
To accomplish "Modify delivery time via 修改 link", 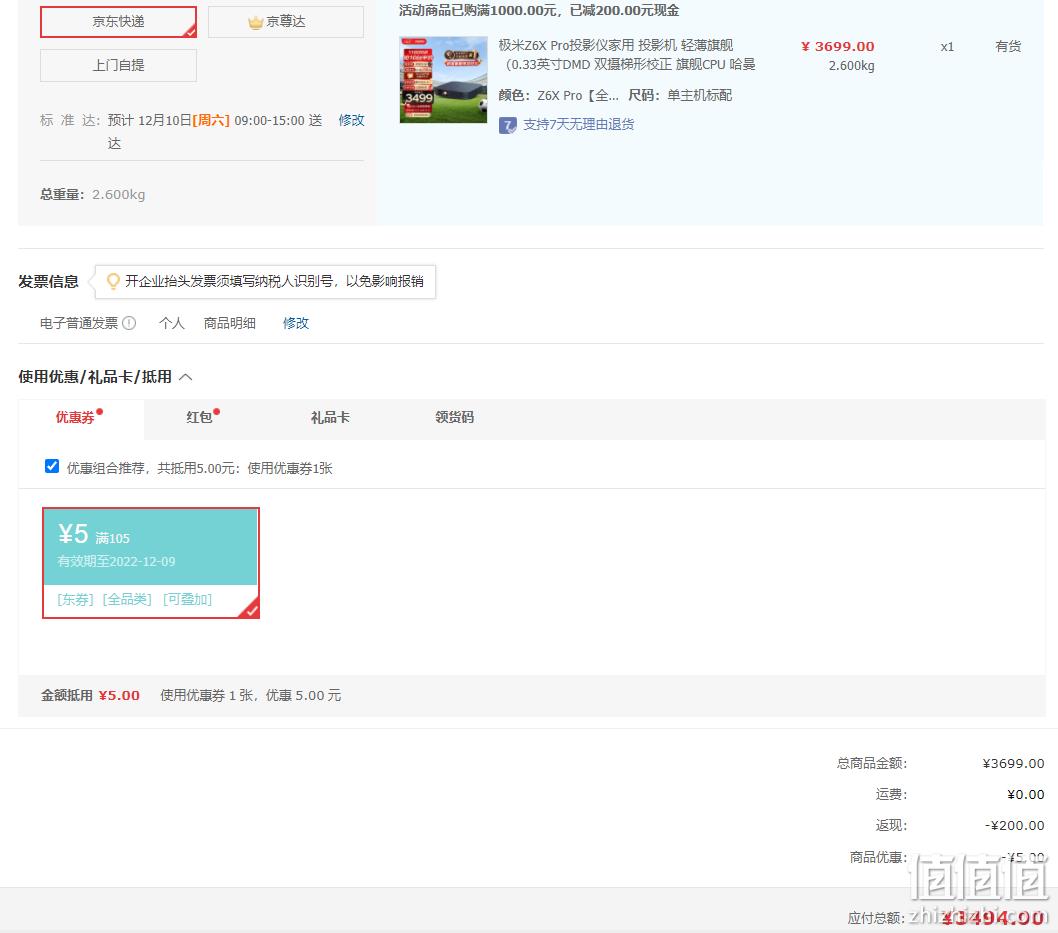I will click(x=352, y=120).
